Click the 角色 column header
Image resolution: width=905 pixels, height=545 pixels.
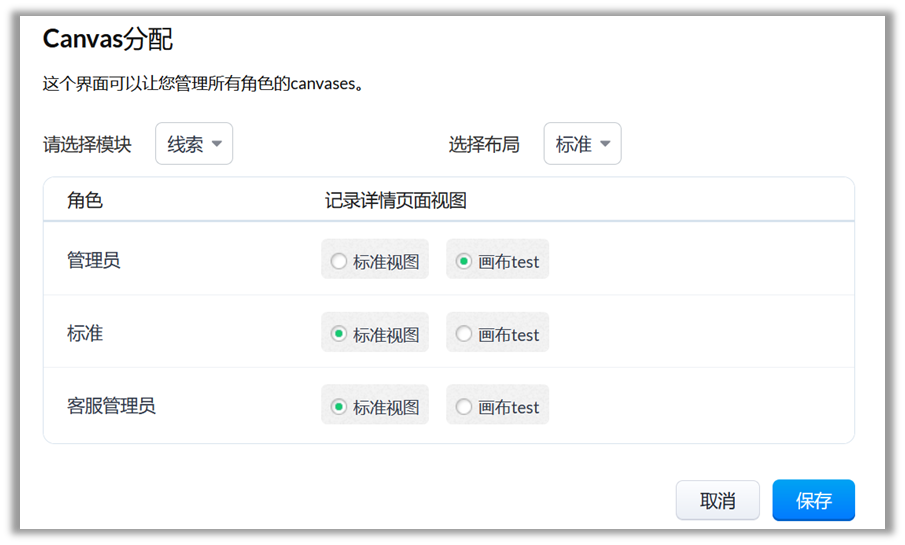click(85, 200)
